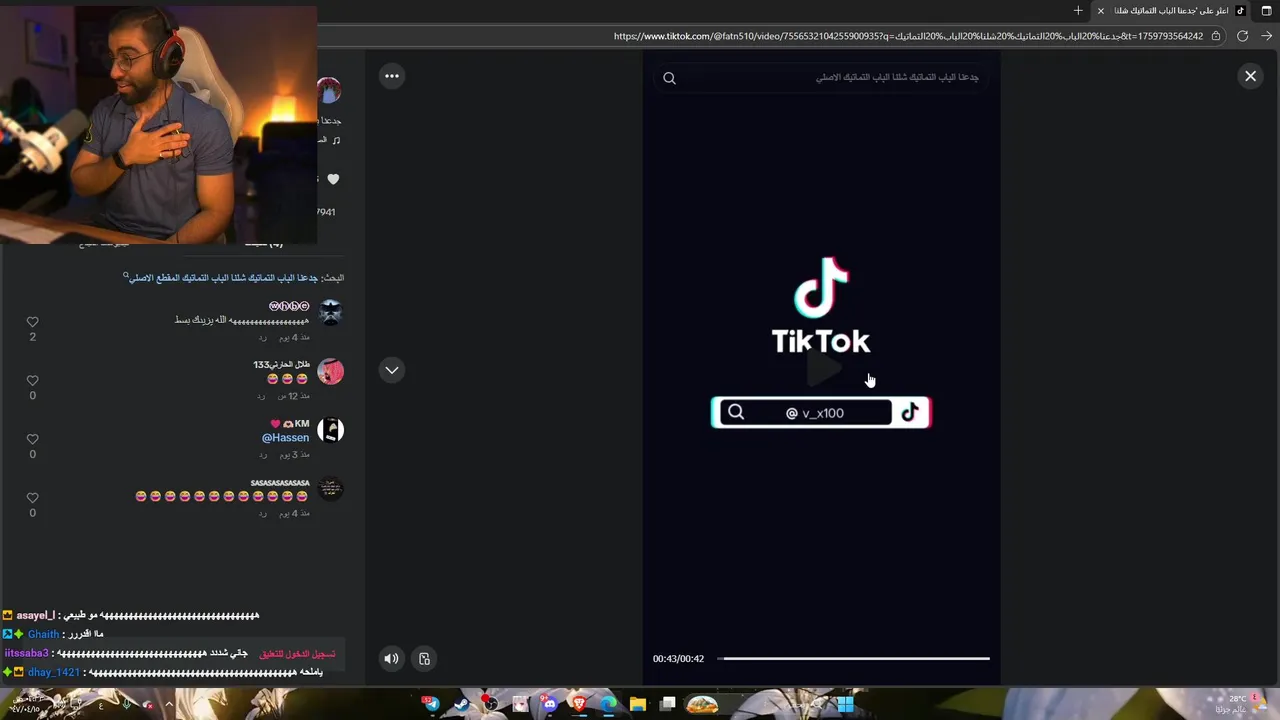The width and height of the screenshot is (1280, 720).
Task: Focus the search field above the video
Action: point(821,78)
